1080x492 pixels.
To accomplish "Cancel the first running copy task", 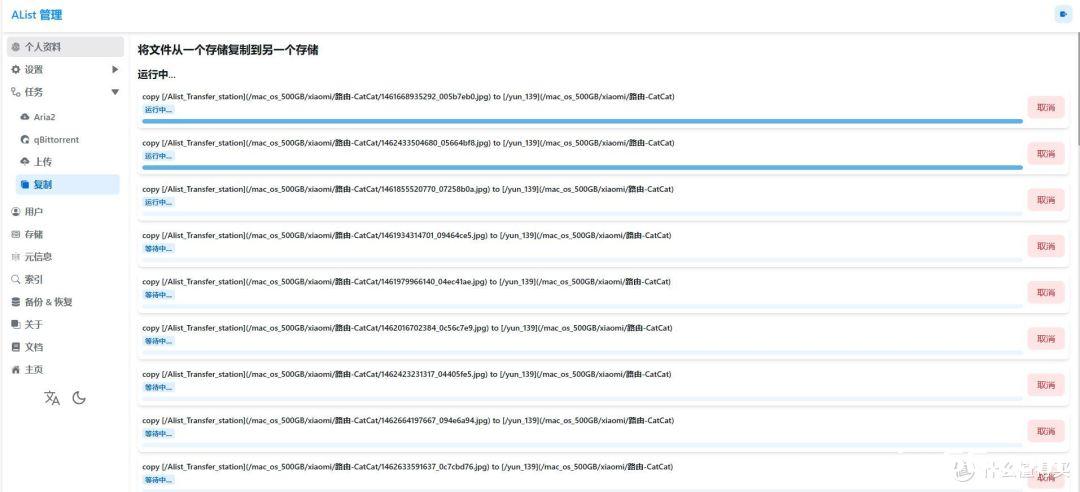I will [1046, 107].
